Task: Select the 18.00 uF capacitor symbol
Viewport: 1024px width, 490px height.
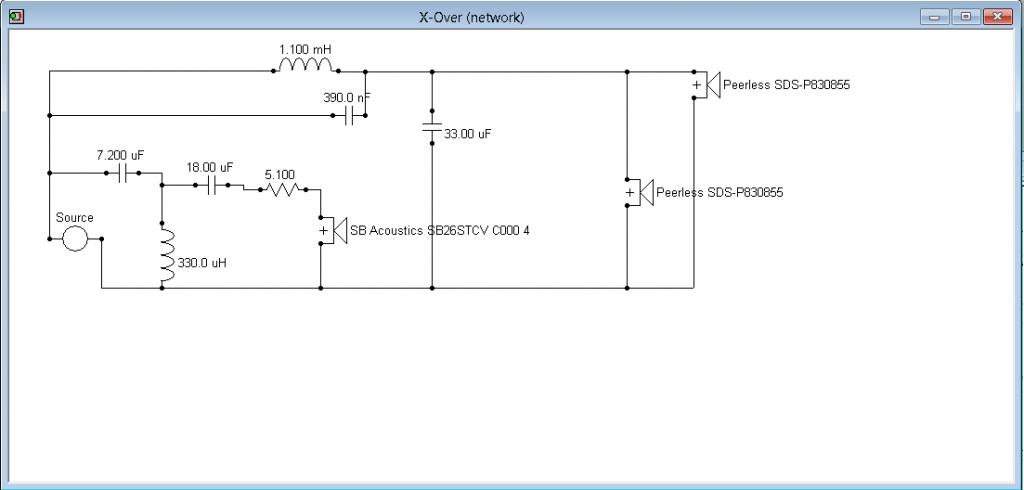Action: tap(211, 186)
